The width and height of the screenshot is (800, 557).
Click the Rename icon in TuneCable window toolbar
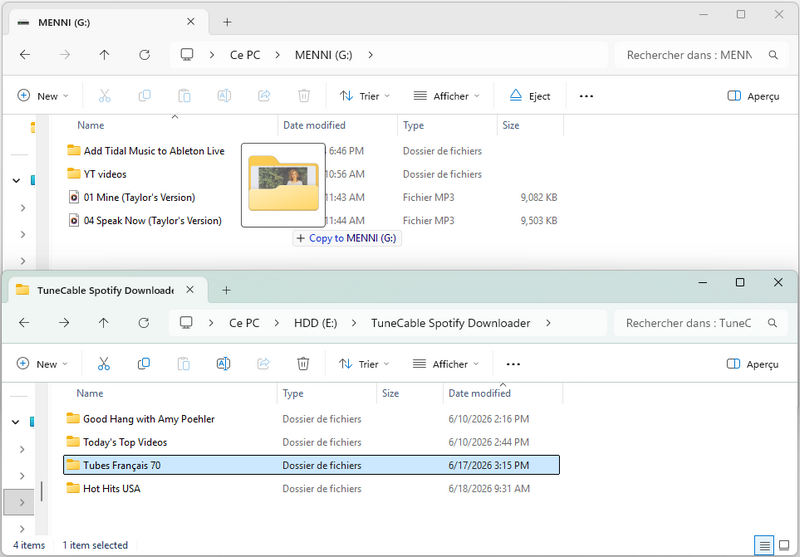223,364
